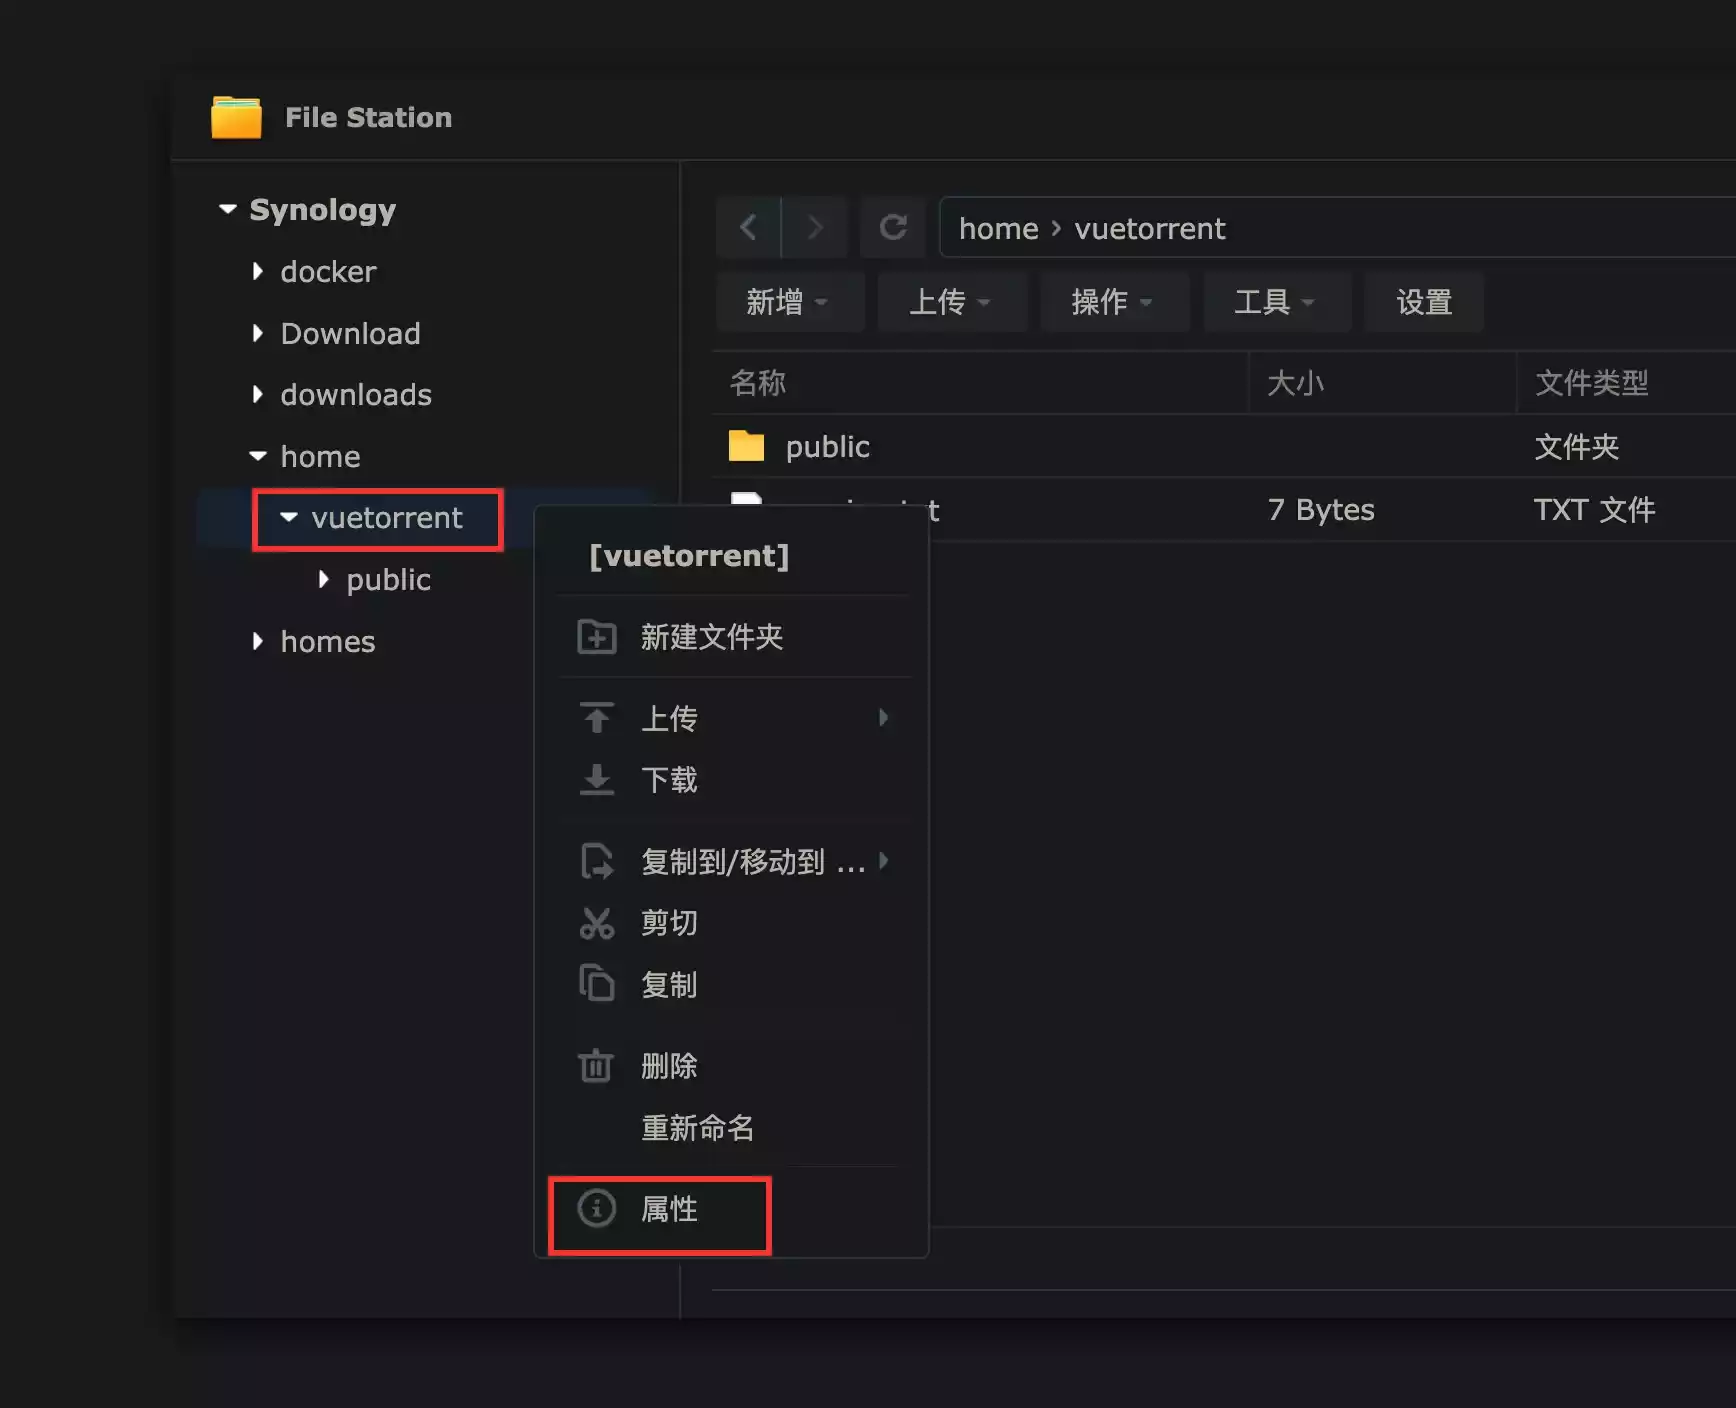Image resolution: width=1736 pixels, height=1408 pixels.
Task: Click the back navigation arrow
Action: click(748, 228)
